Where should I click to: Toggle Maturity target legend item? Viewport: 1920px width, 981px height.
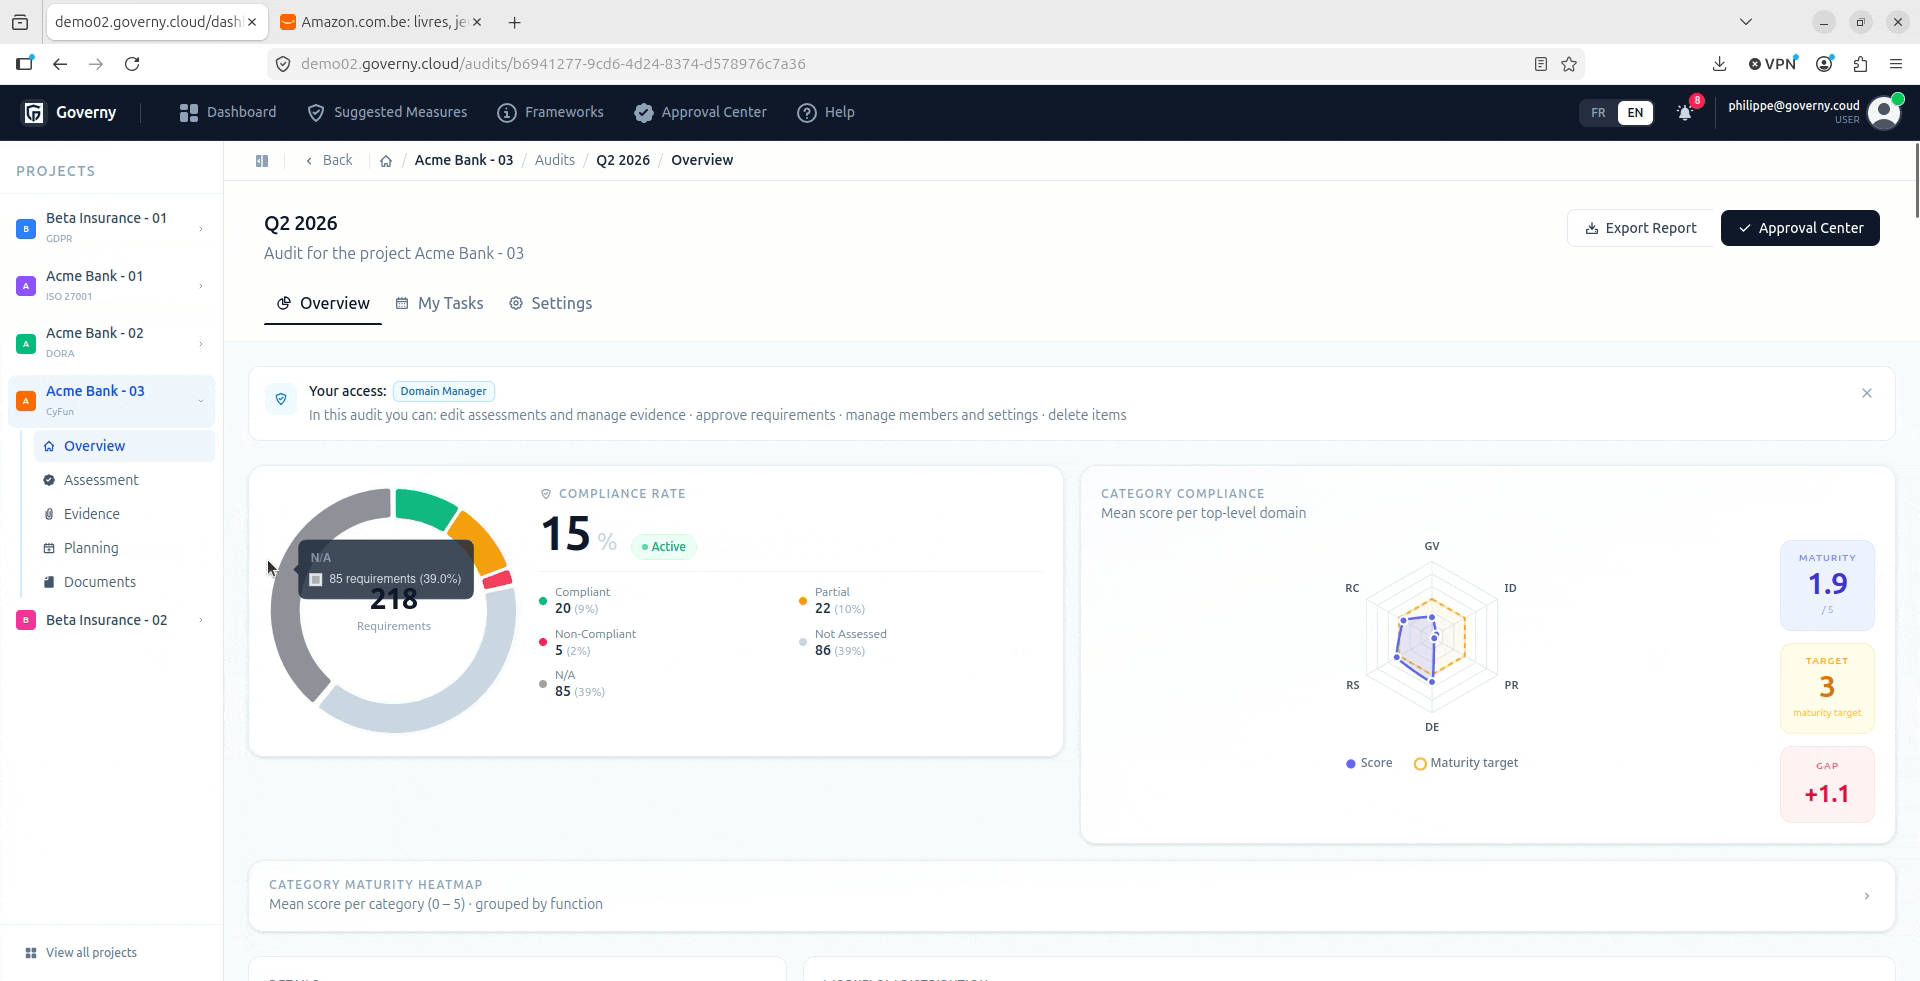pyautogui.click(x=1466, y=764)
